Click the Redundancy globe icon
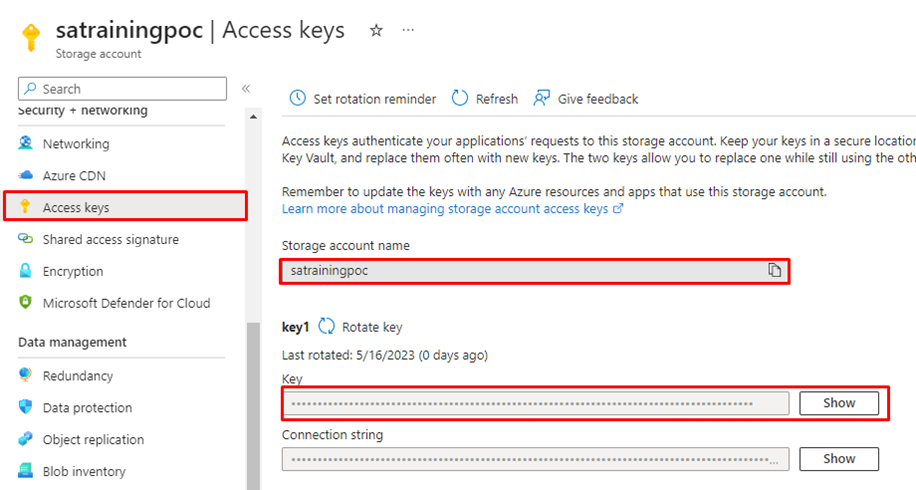Image resolution: width=916 pixels, height=490 pixels. (26, 376)
